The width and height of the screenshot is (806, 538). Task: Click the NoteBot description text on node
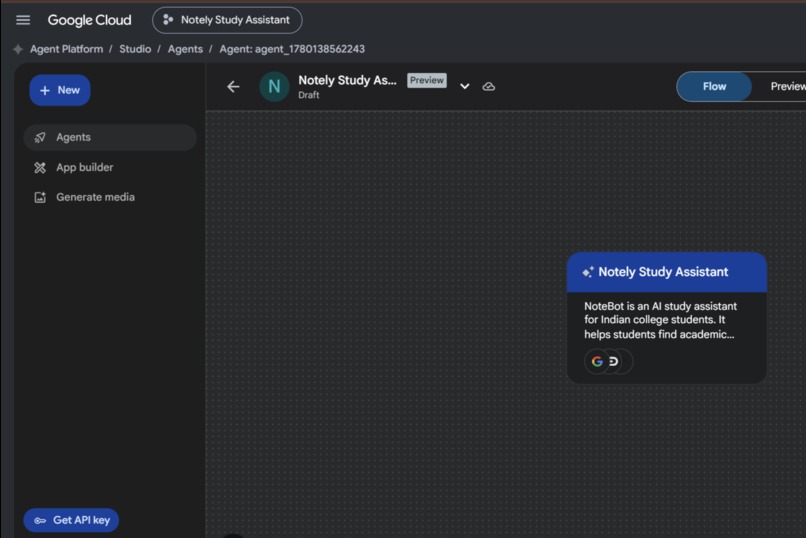tap(660, 320)
